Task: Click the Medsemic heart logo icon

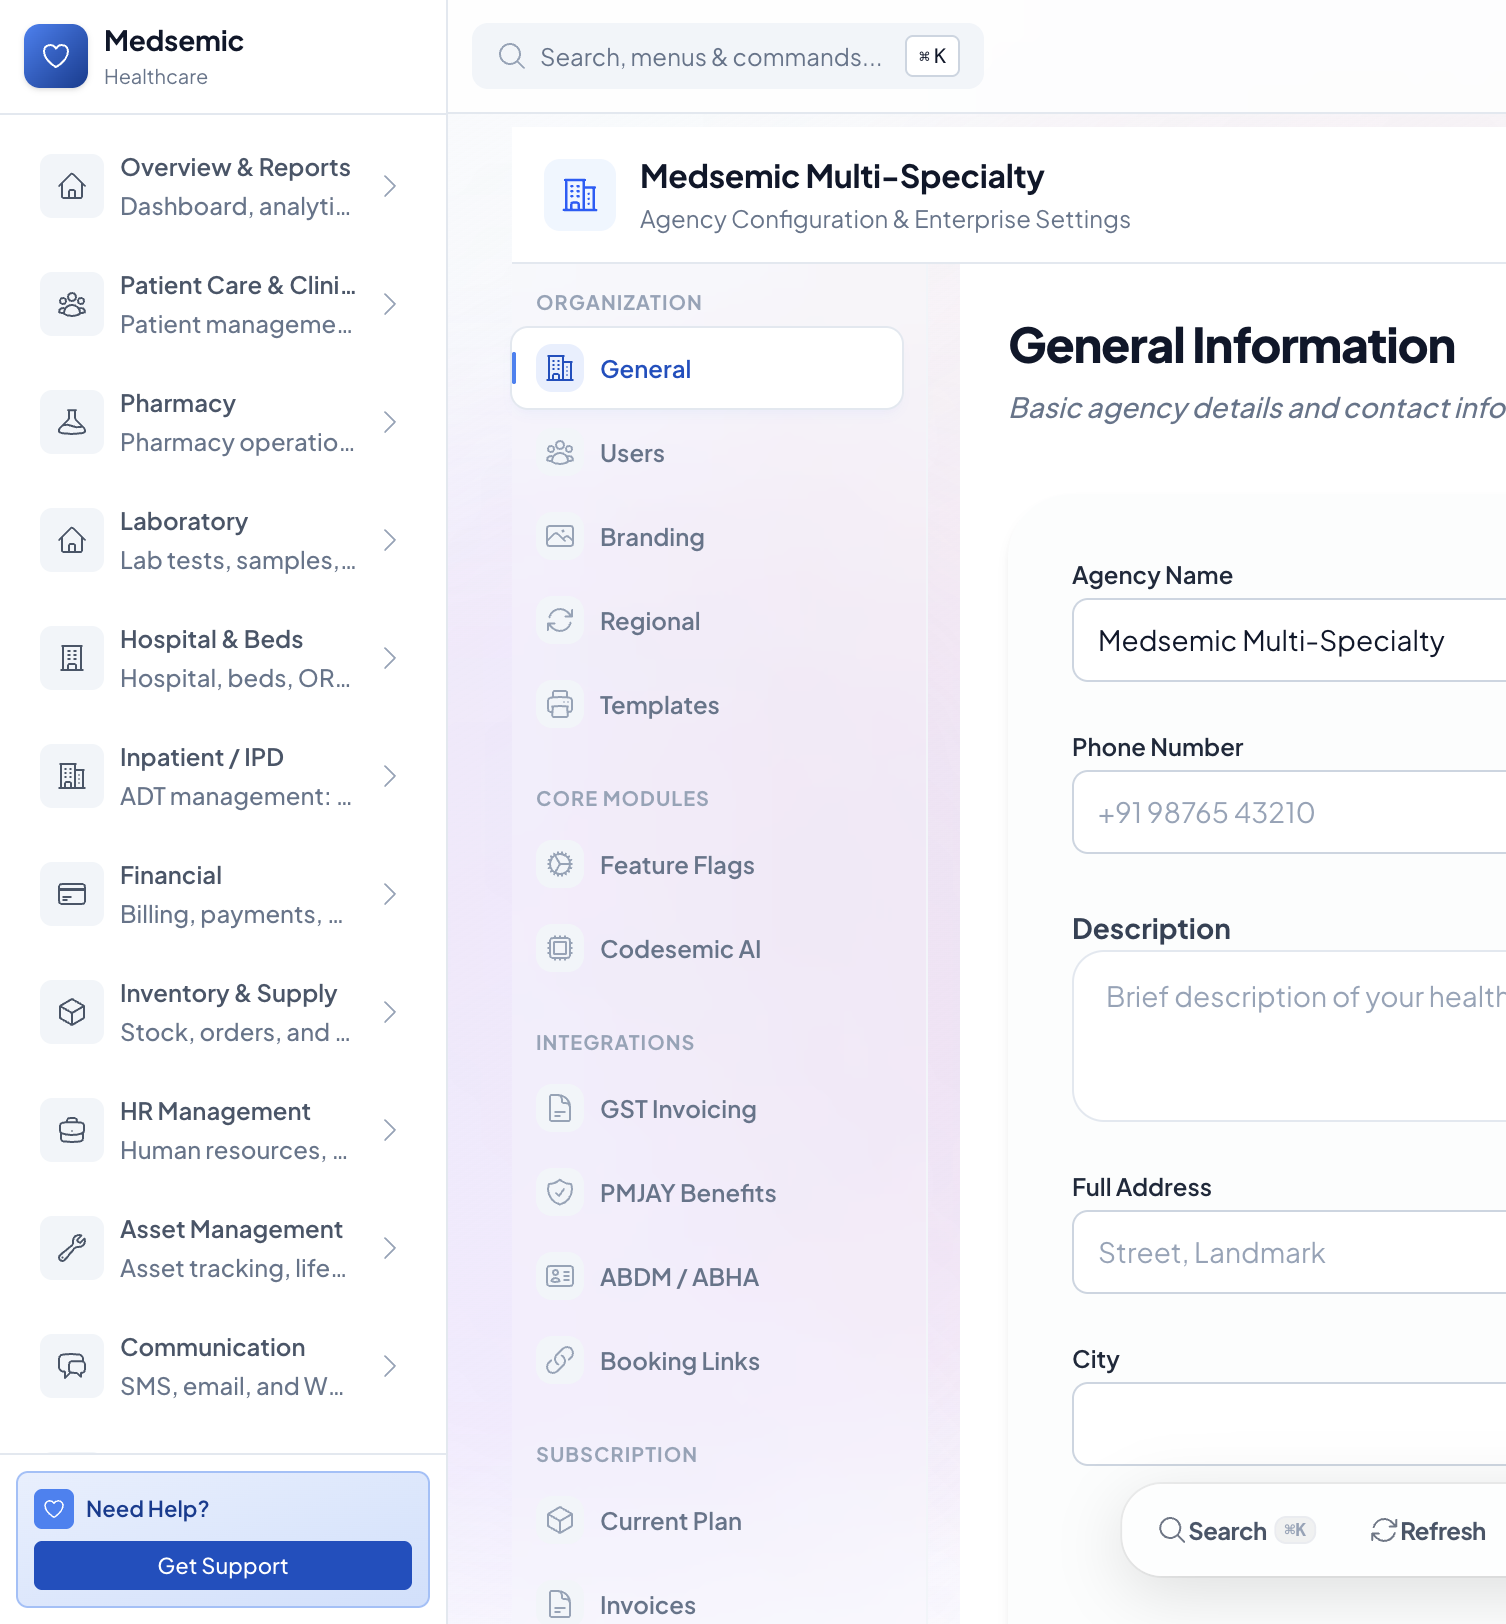Action: tap(56, 56)
